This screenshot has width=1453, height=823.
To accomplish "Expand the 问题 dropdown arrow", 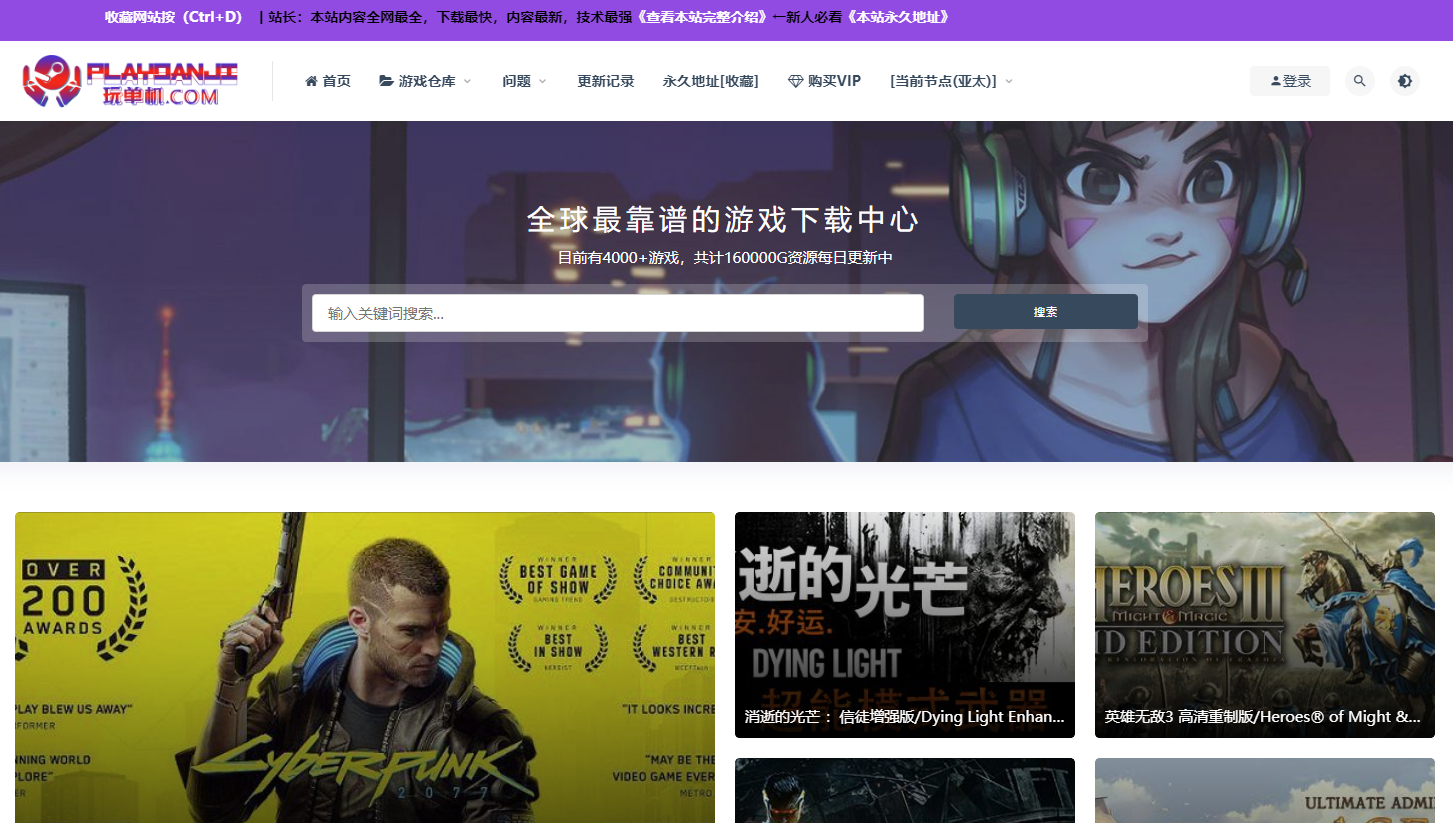I will [543, 82].
